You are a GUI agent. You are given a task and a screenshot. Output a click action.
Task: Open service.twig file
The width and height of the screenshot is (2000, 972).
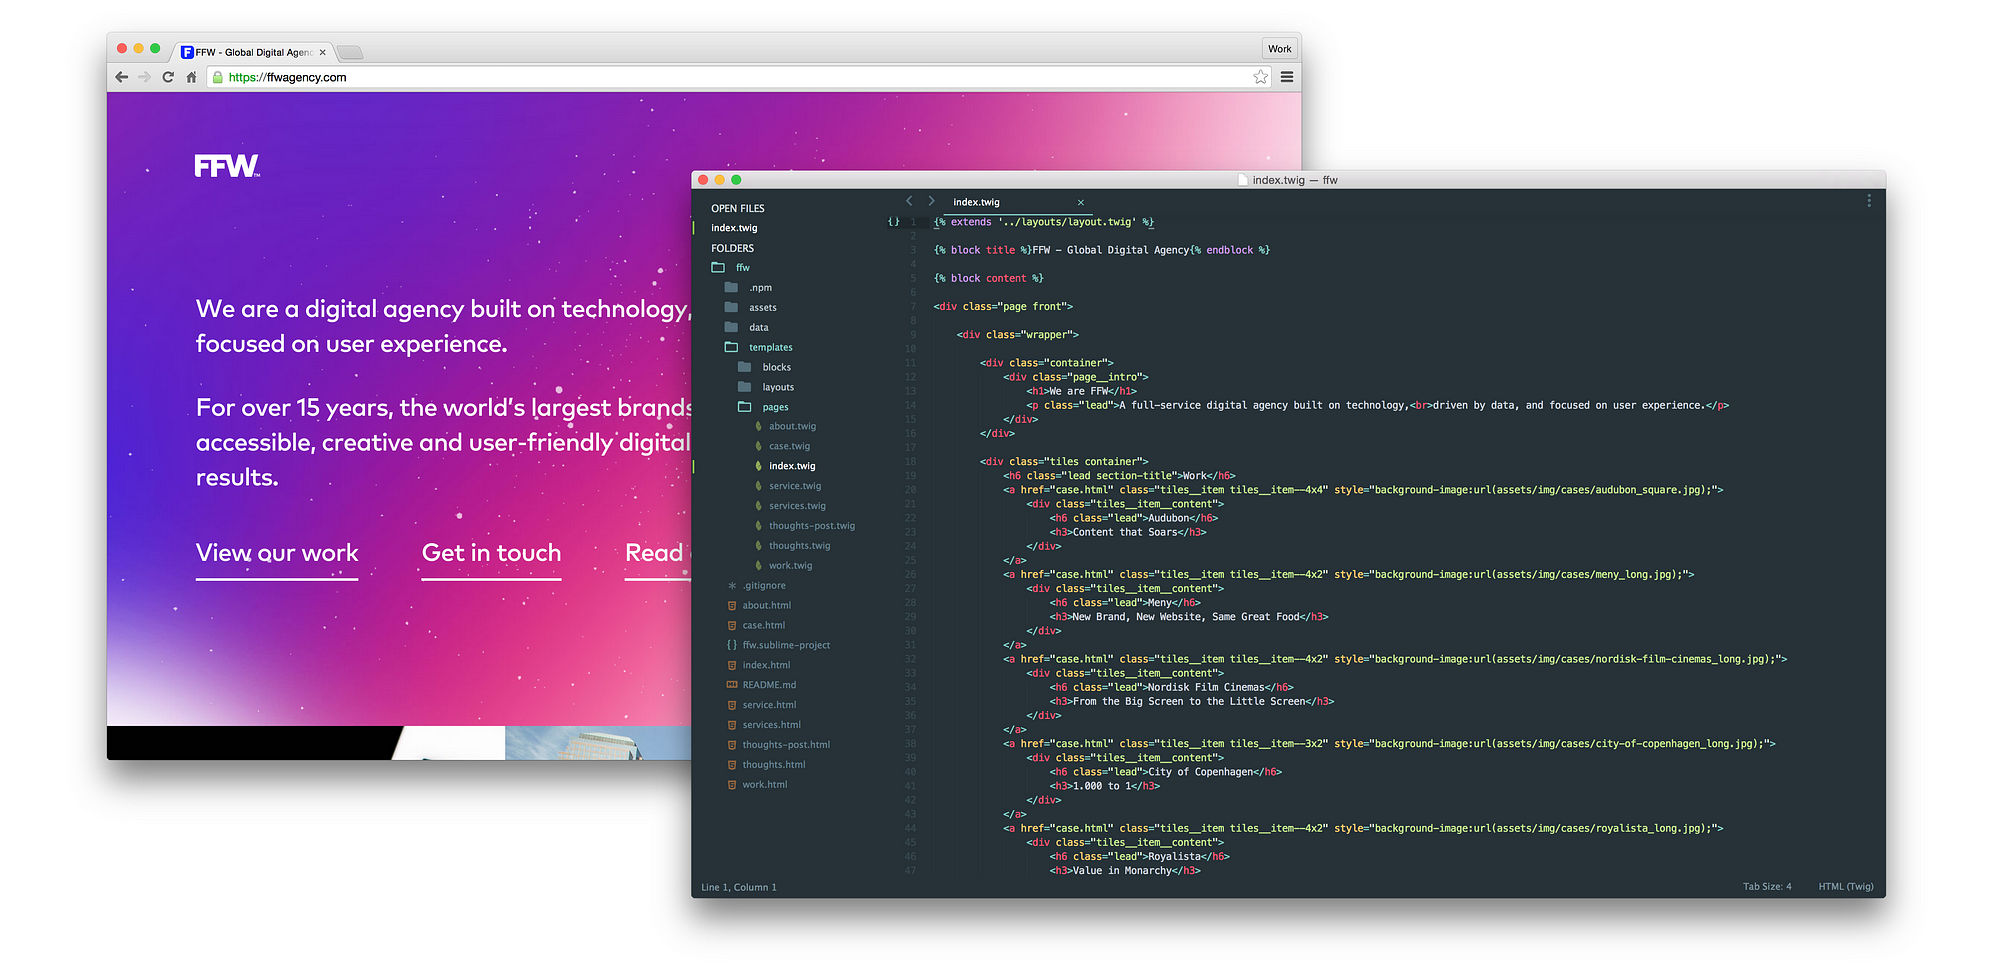point(795,486)
